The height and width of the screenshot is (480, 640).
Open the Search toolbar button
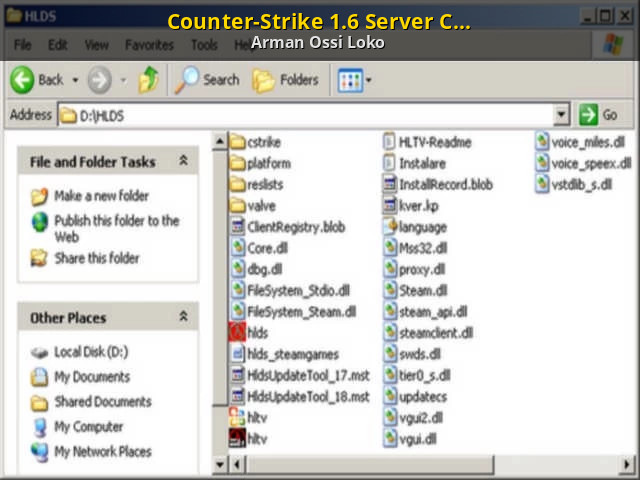(x=208, y=80)
